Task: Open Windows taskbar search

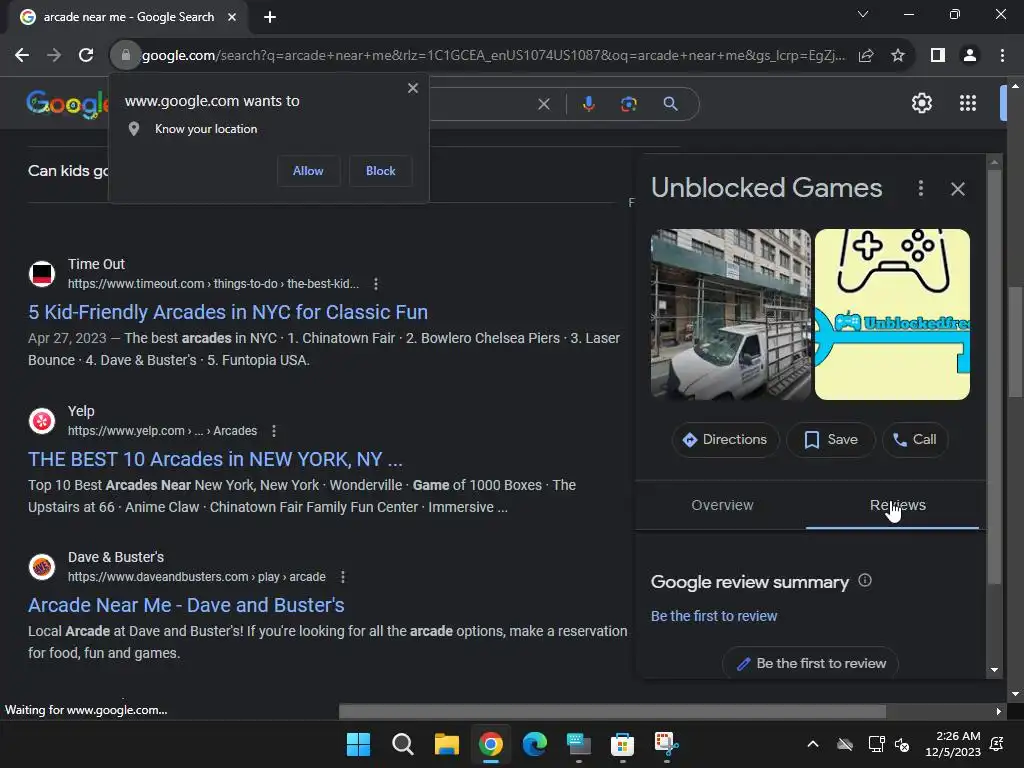Action: pyautogui.click(x=402, y=744)
